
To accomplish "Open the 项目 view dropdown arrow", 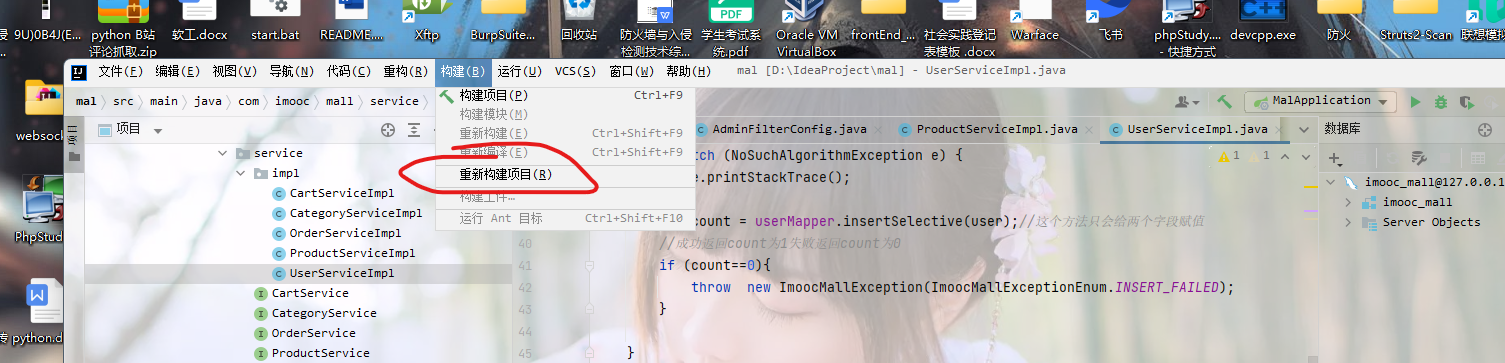I will pos(158,131).
